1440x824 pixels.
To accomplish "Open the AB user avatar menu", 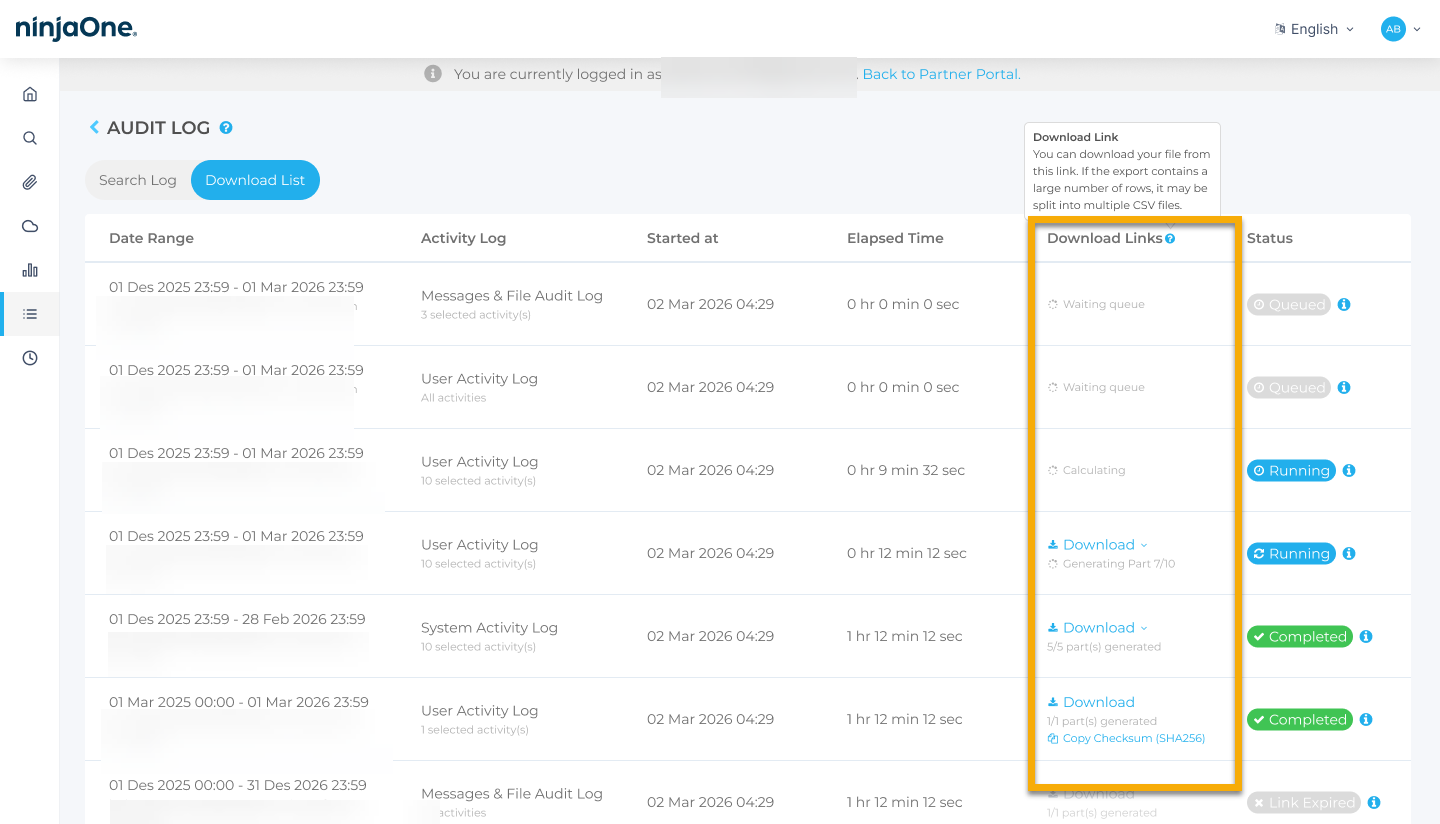I will [1400, 29].
